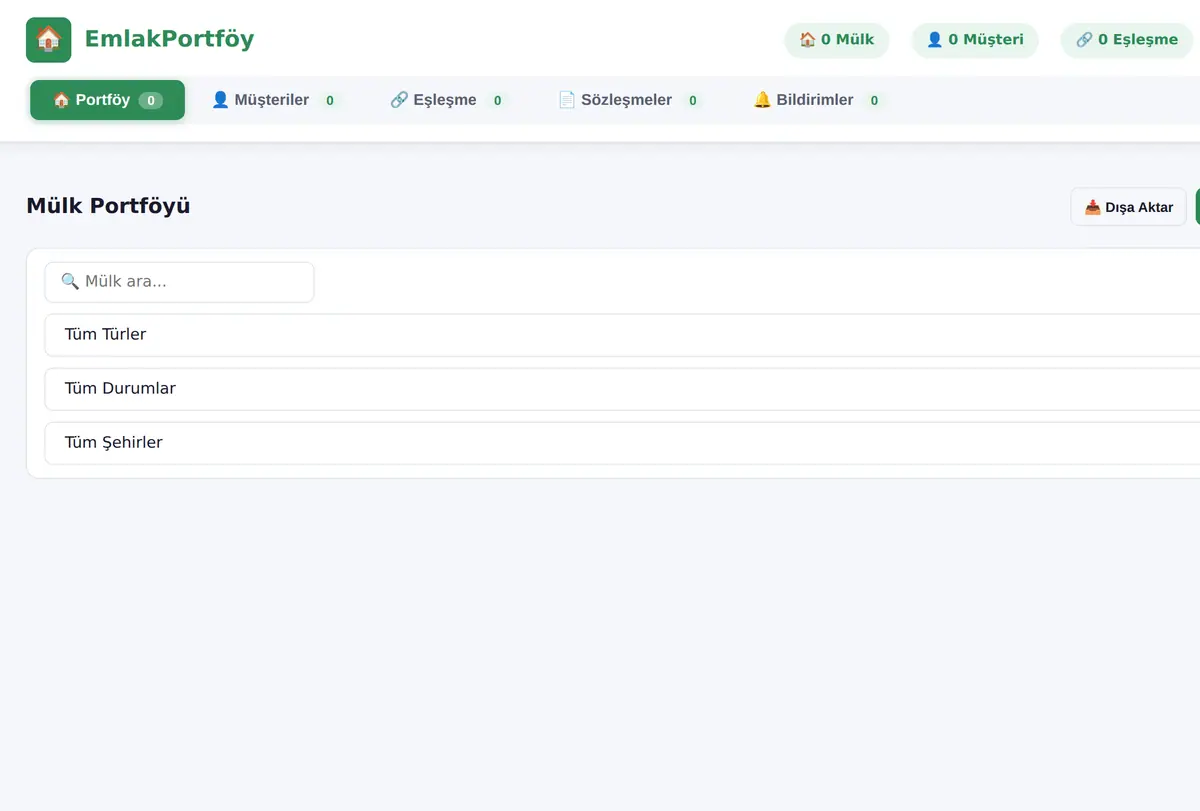Select the Portföy tab

107,100
